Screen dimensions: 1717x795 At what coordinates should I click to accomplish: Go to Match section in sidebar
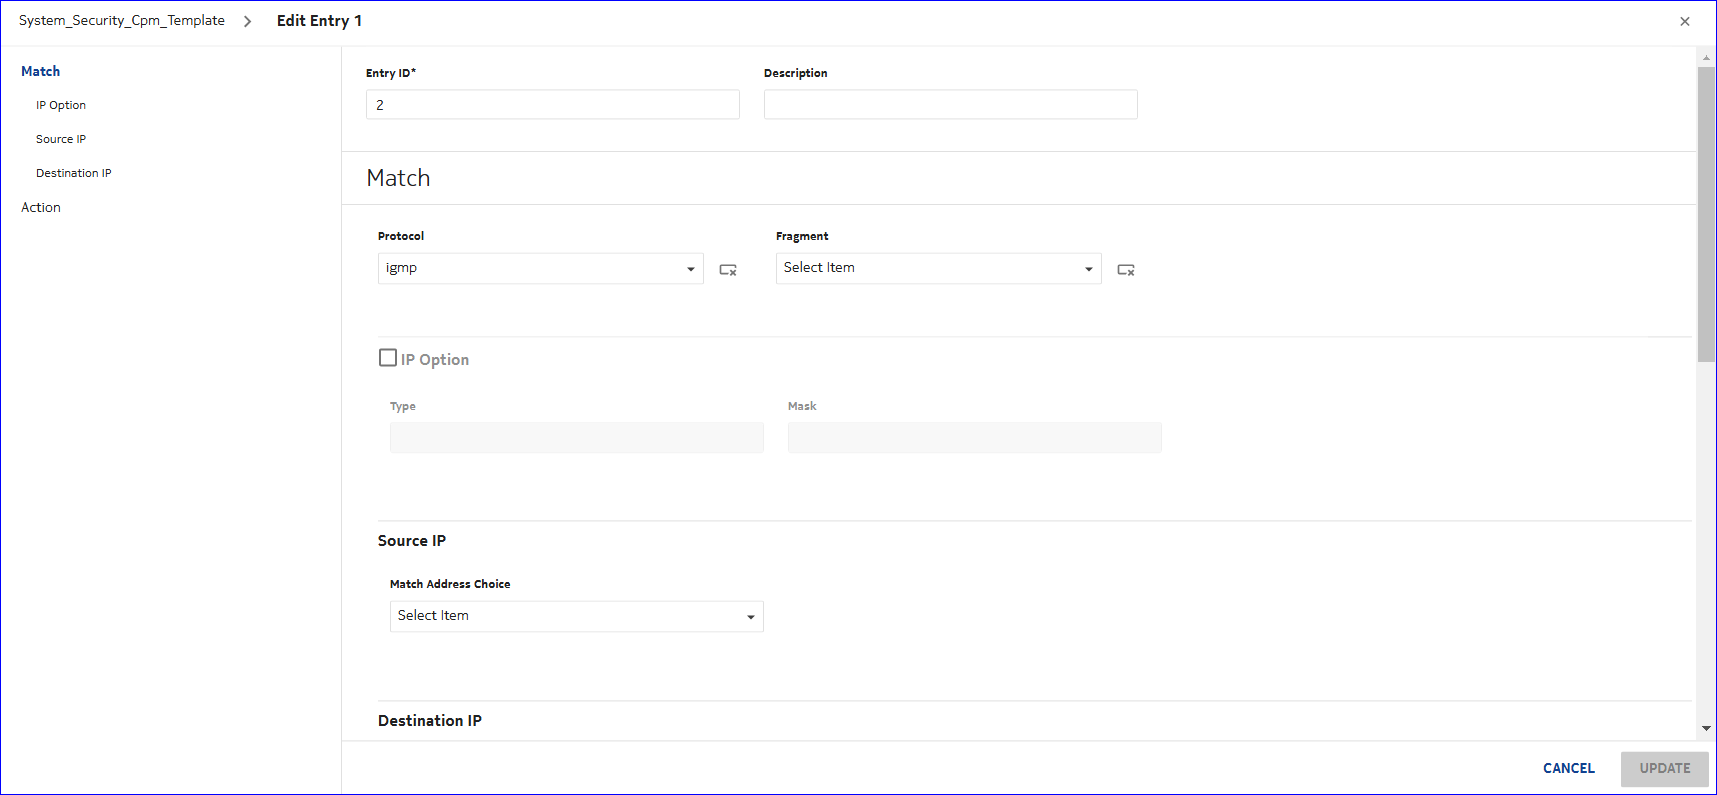41,71
